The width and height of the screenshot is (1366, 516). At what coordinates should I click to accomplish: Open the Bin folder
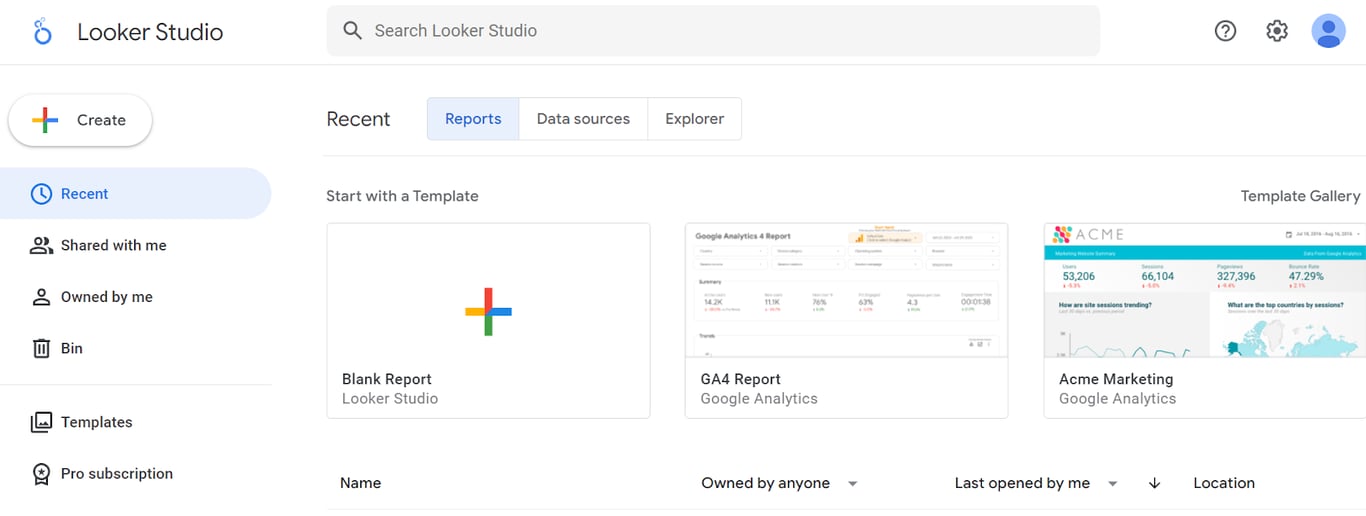point(135,348)
